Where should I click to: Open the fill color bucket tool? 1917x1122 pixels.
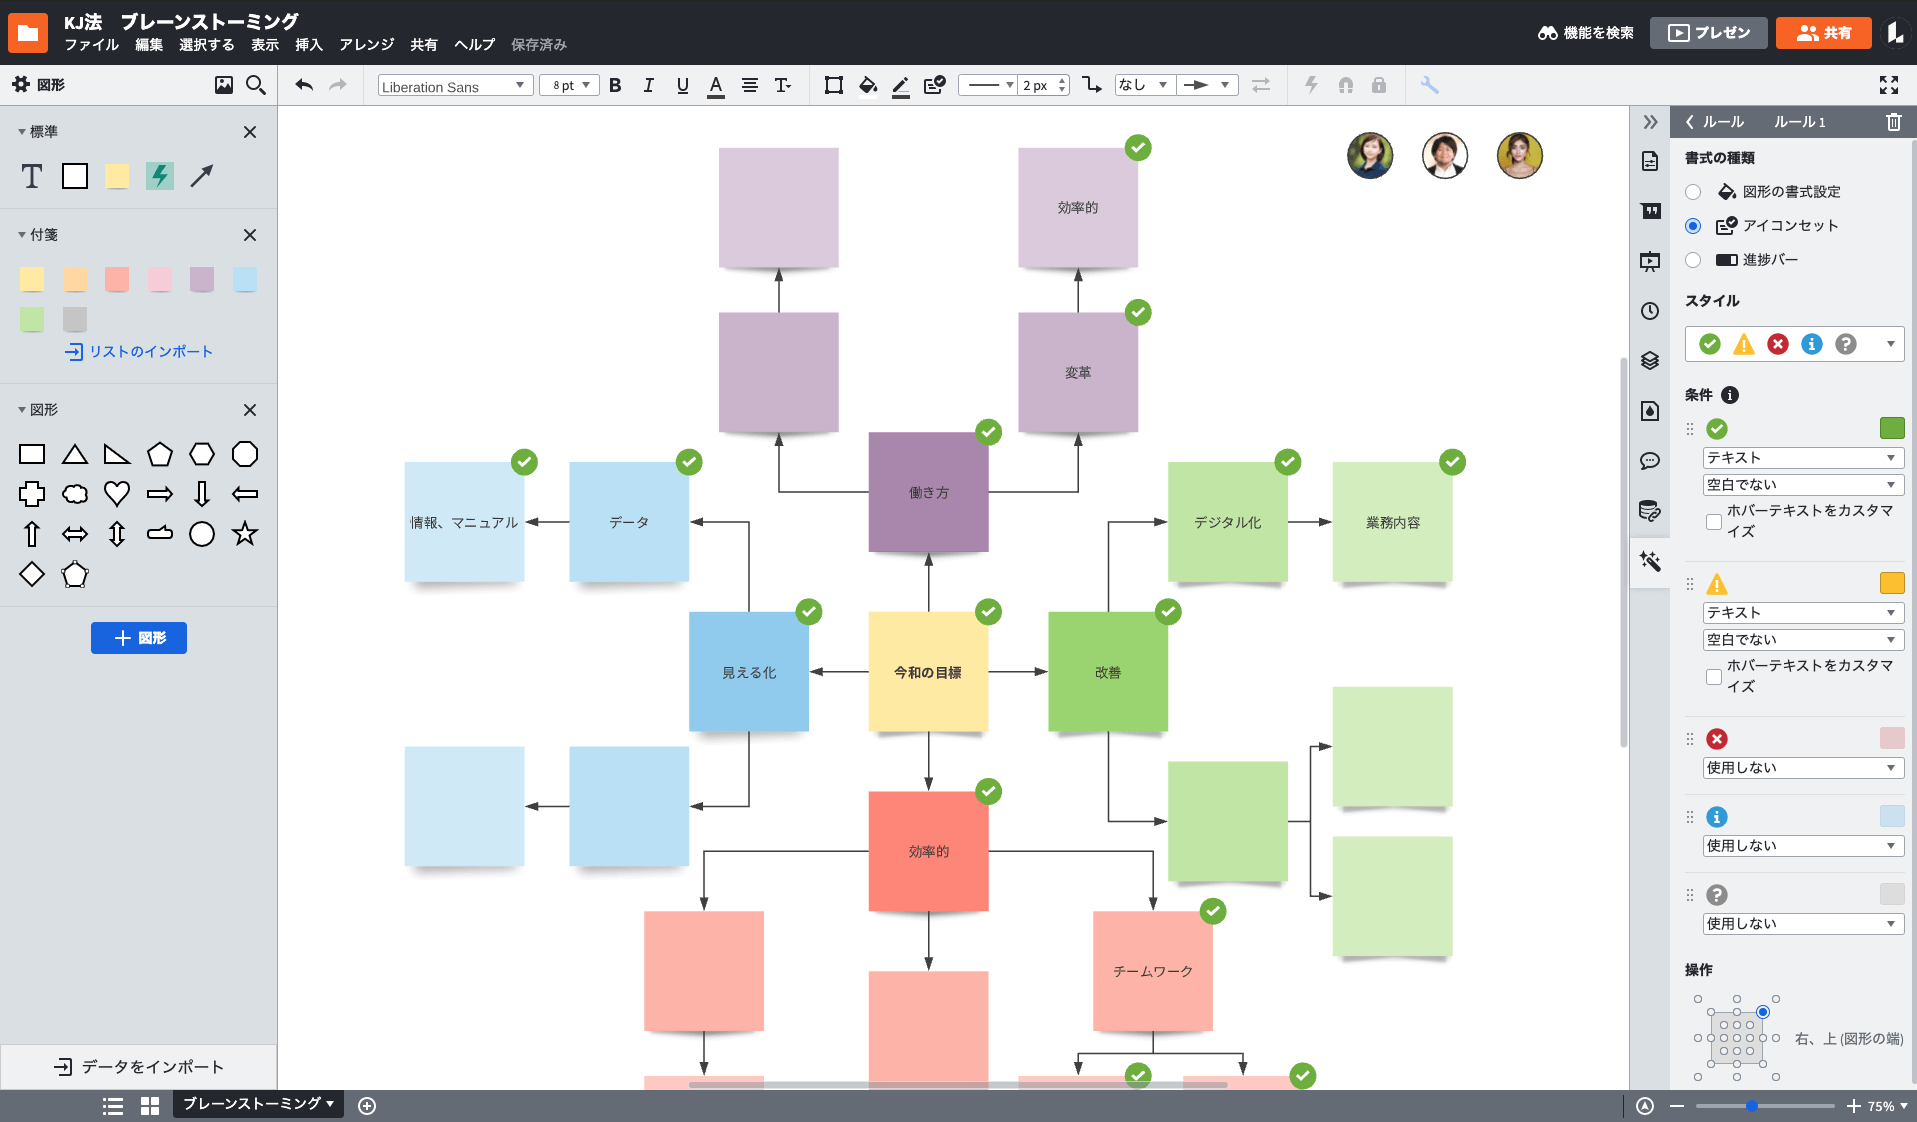tap(867, 85)
